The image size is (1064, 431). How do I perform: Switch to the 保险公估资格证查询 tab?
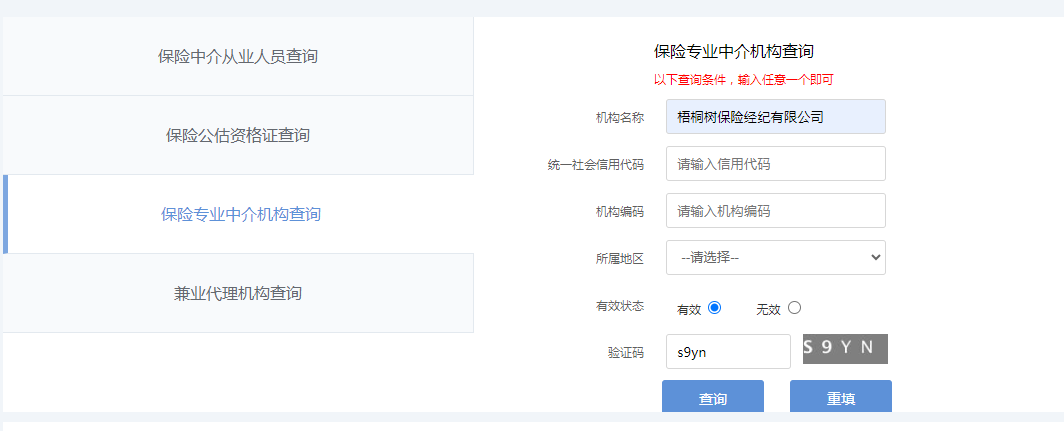point(238,135)
